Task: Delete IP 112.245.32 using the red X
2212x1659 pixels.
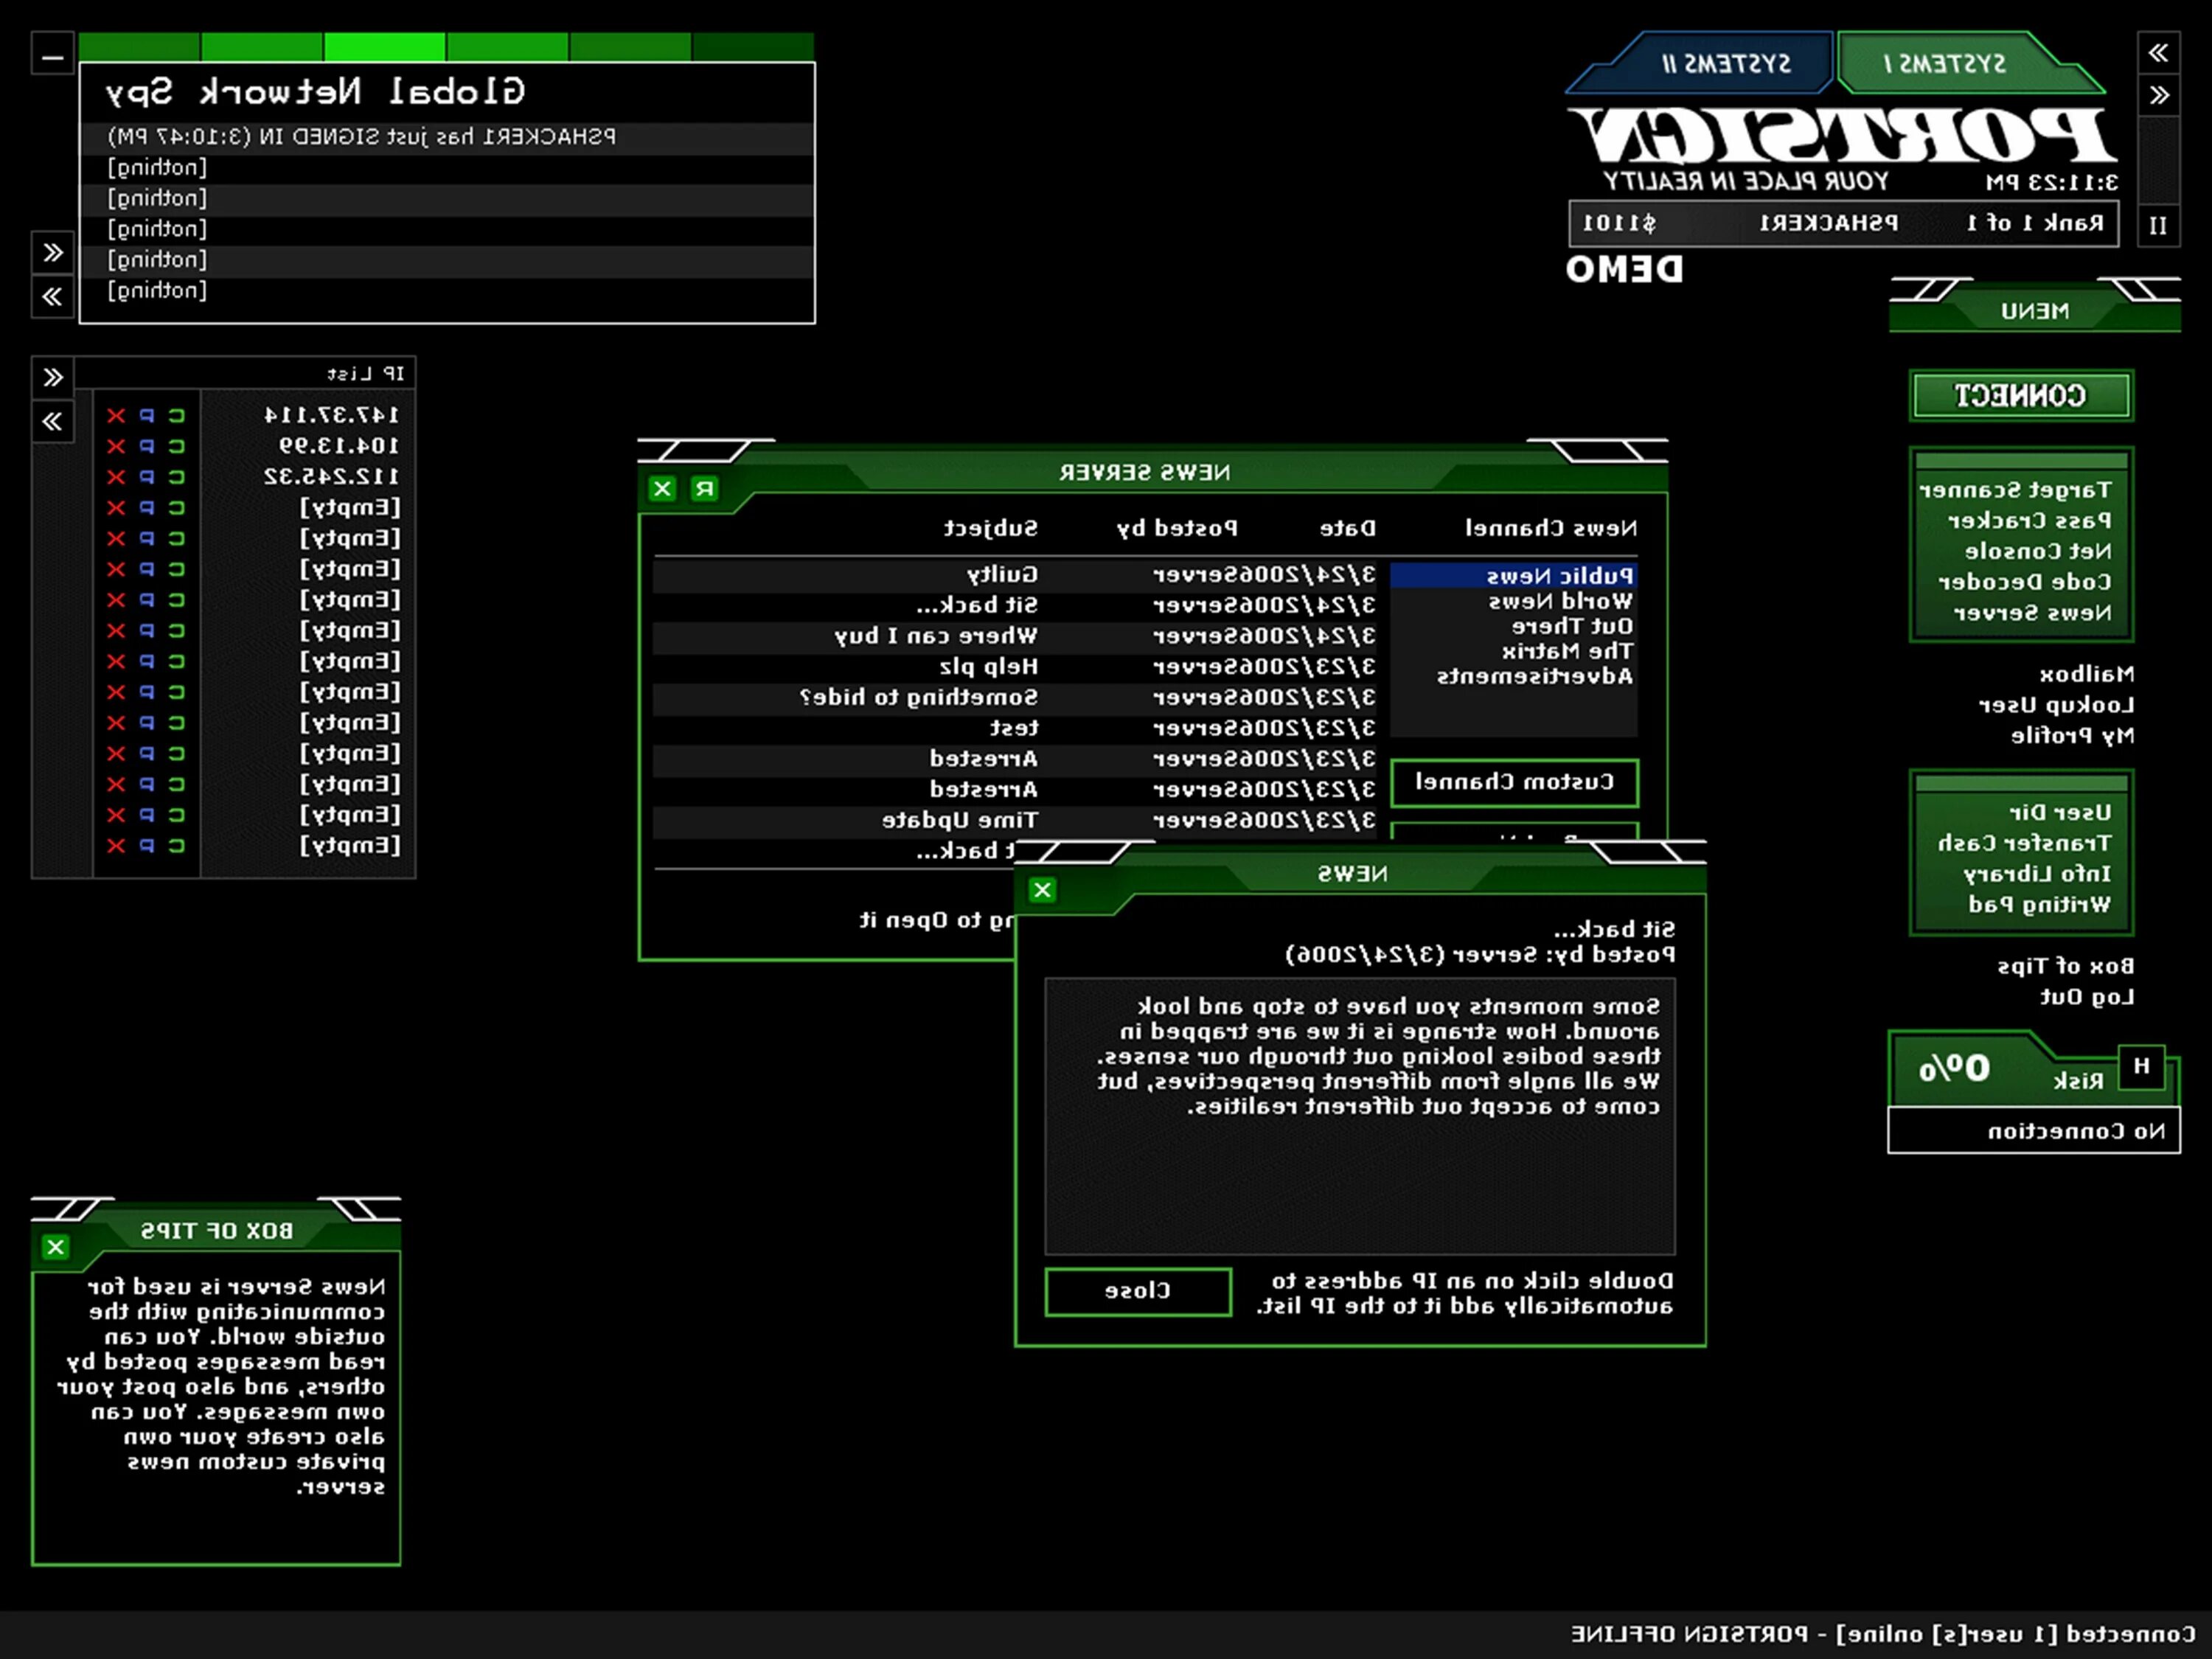Action: pos(116,477)
